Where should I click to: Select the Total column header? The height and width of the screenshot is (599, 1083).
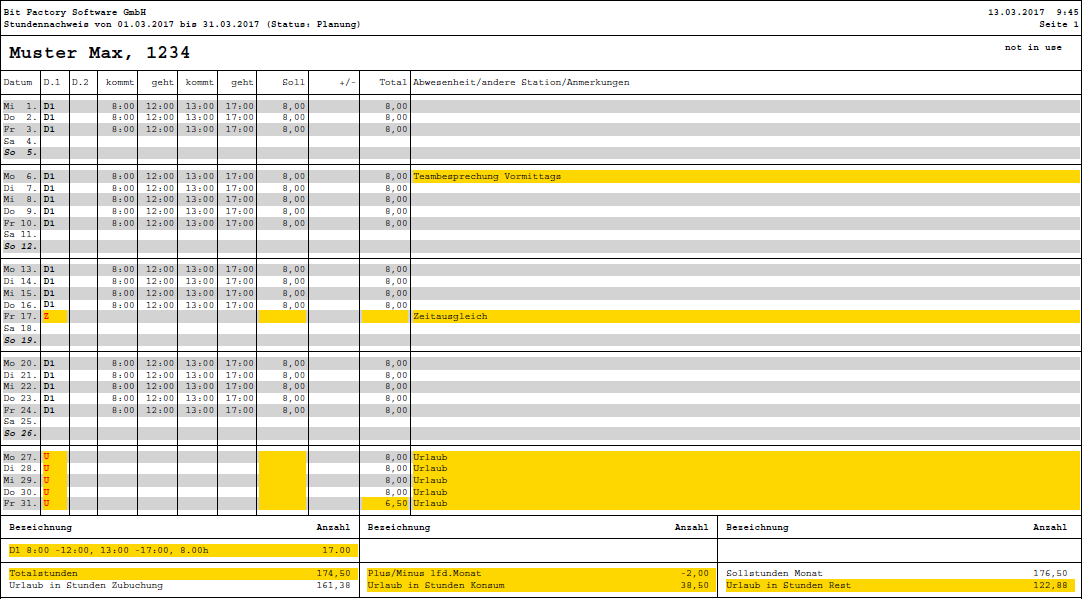tap(393, 82)
